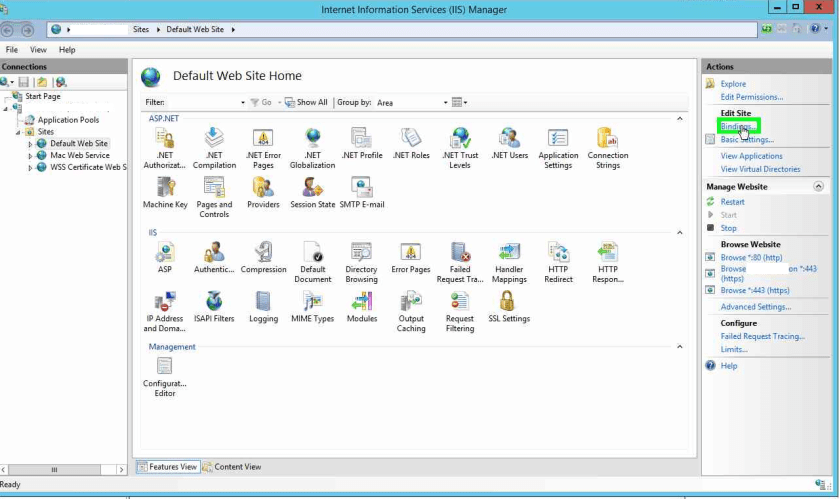The height and width of the screenshot is (499, 839).
Task: Click the Bindings link under Edit Site
Action: click(x=735, y=127)
